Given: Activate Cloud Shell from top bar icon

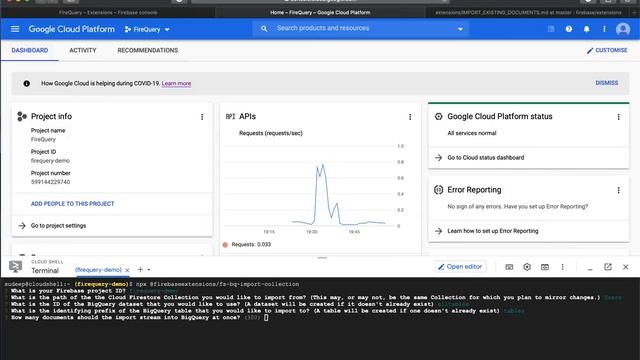Looking at the screenshot, I should click(551, 29).
